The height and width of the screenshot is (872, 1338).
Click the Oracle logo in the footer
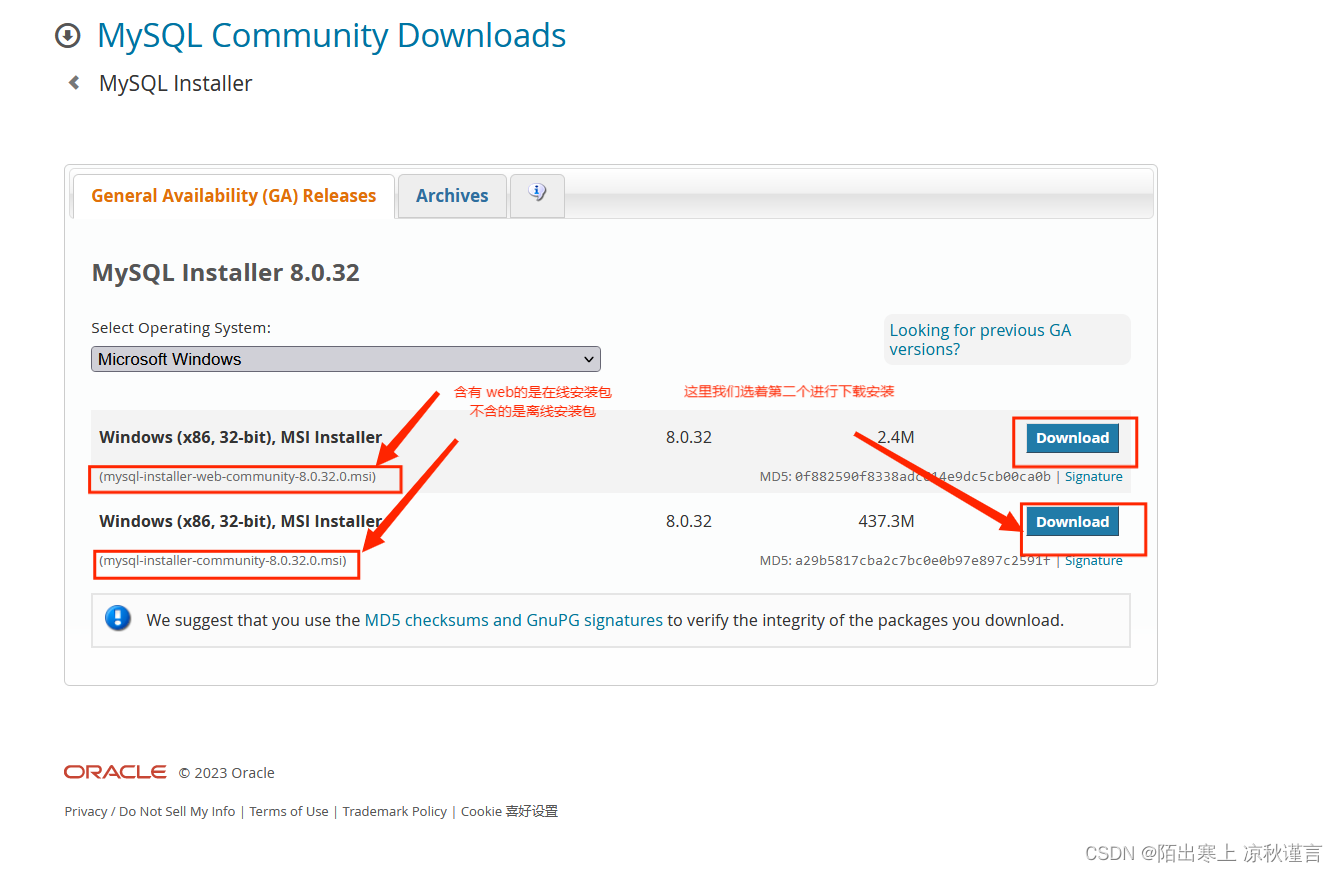[x=115, y=772]
